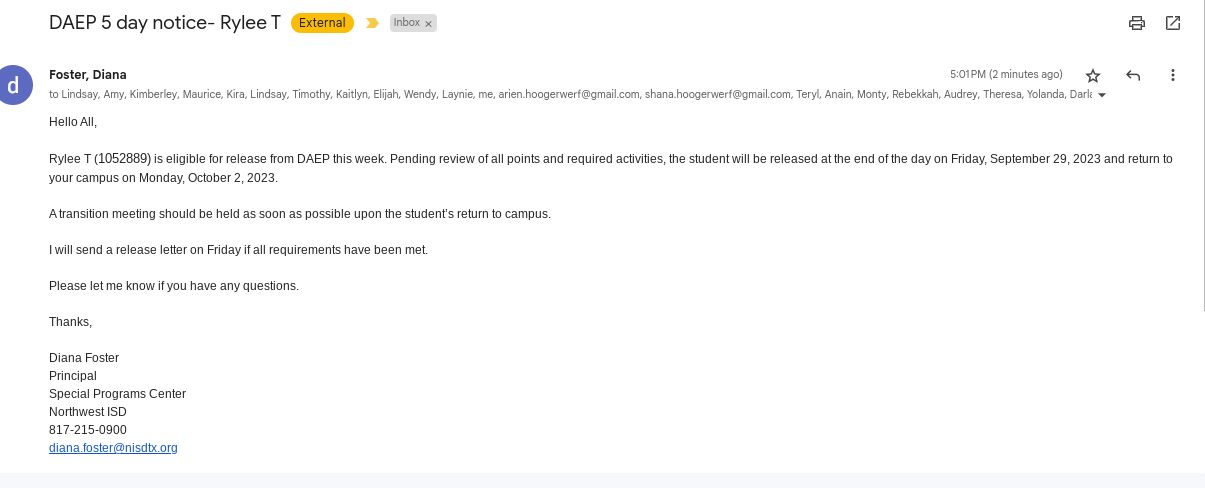Screen dimensions: 1205x488
Task: Click recipient arien.hoogerwerf@gmail.com
Action: [x=569, y=94]
